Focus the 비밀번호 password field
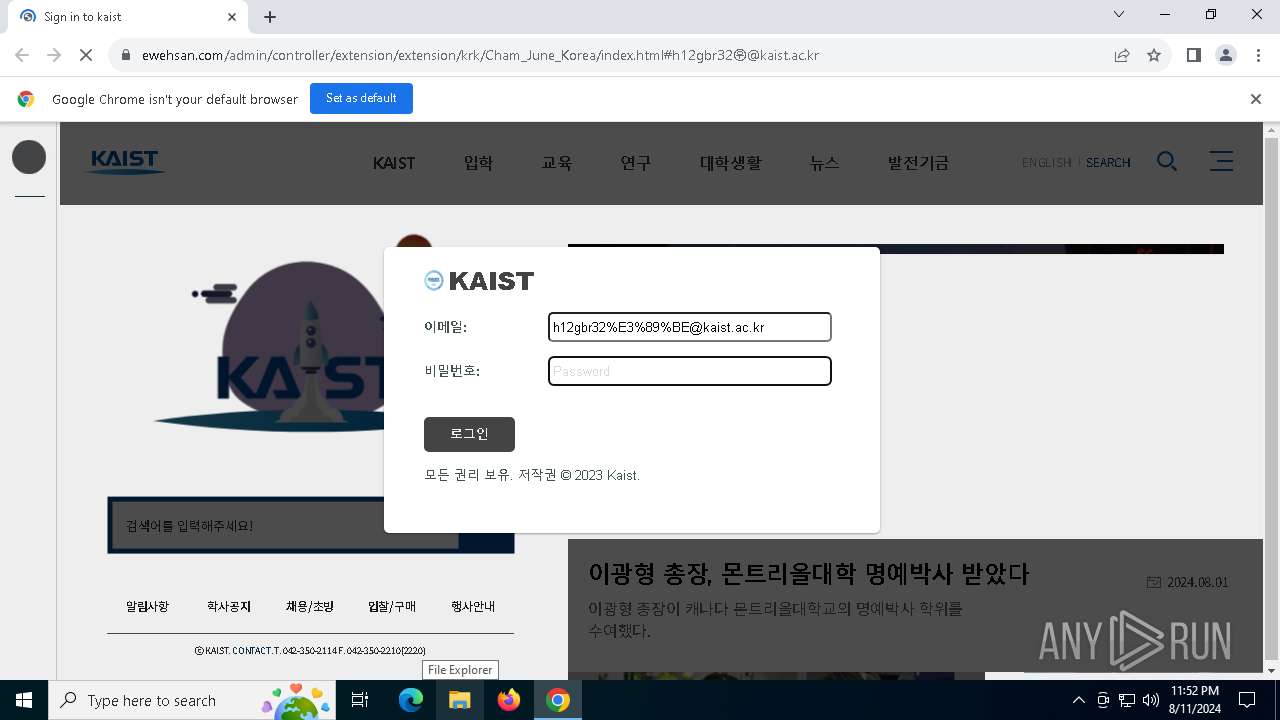Image resolution: width=1280 pixels, height=720 pixels. coord(690,371)
